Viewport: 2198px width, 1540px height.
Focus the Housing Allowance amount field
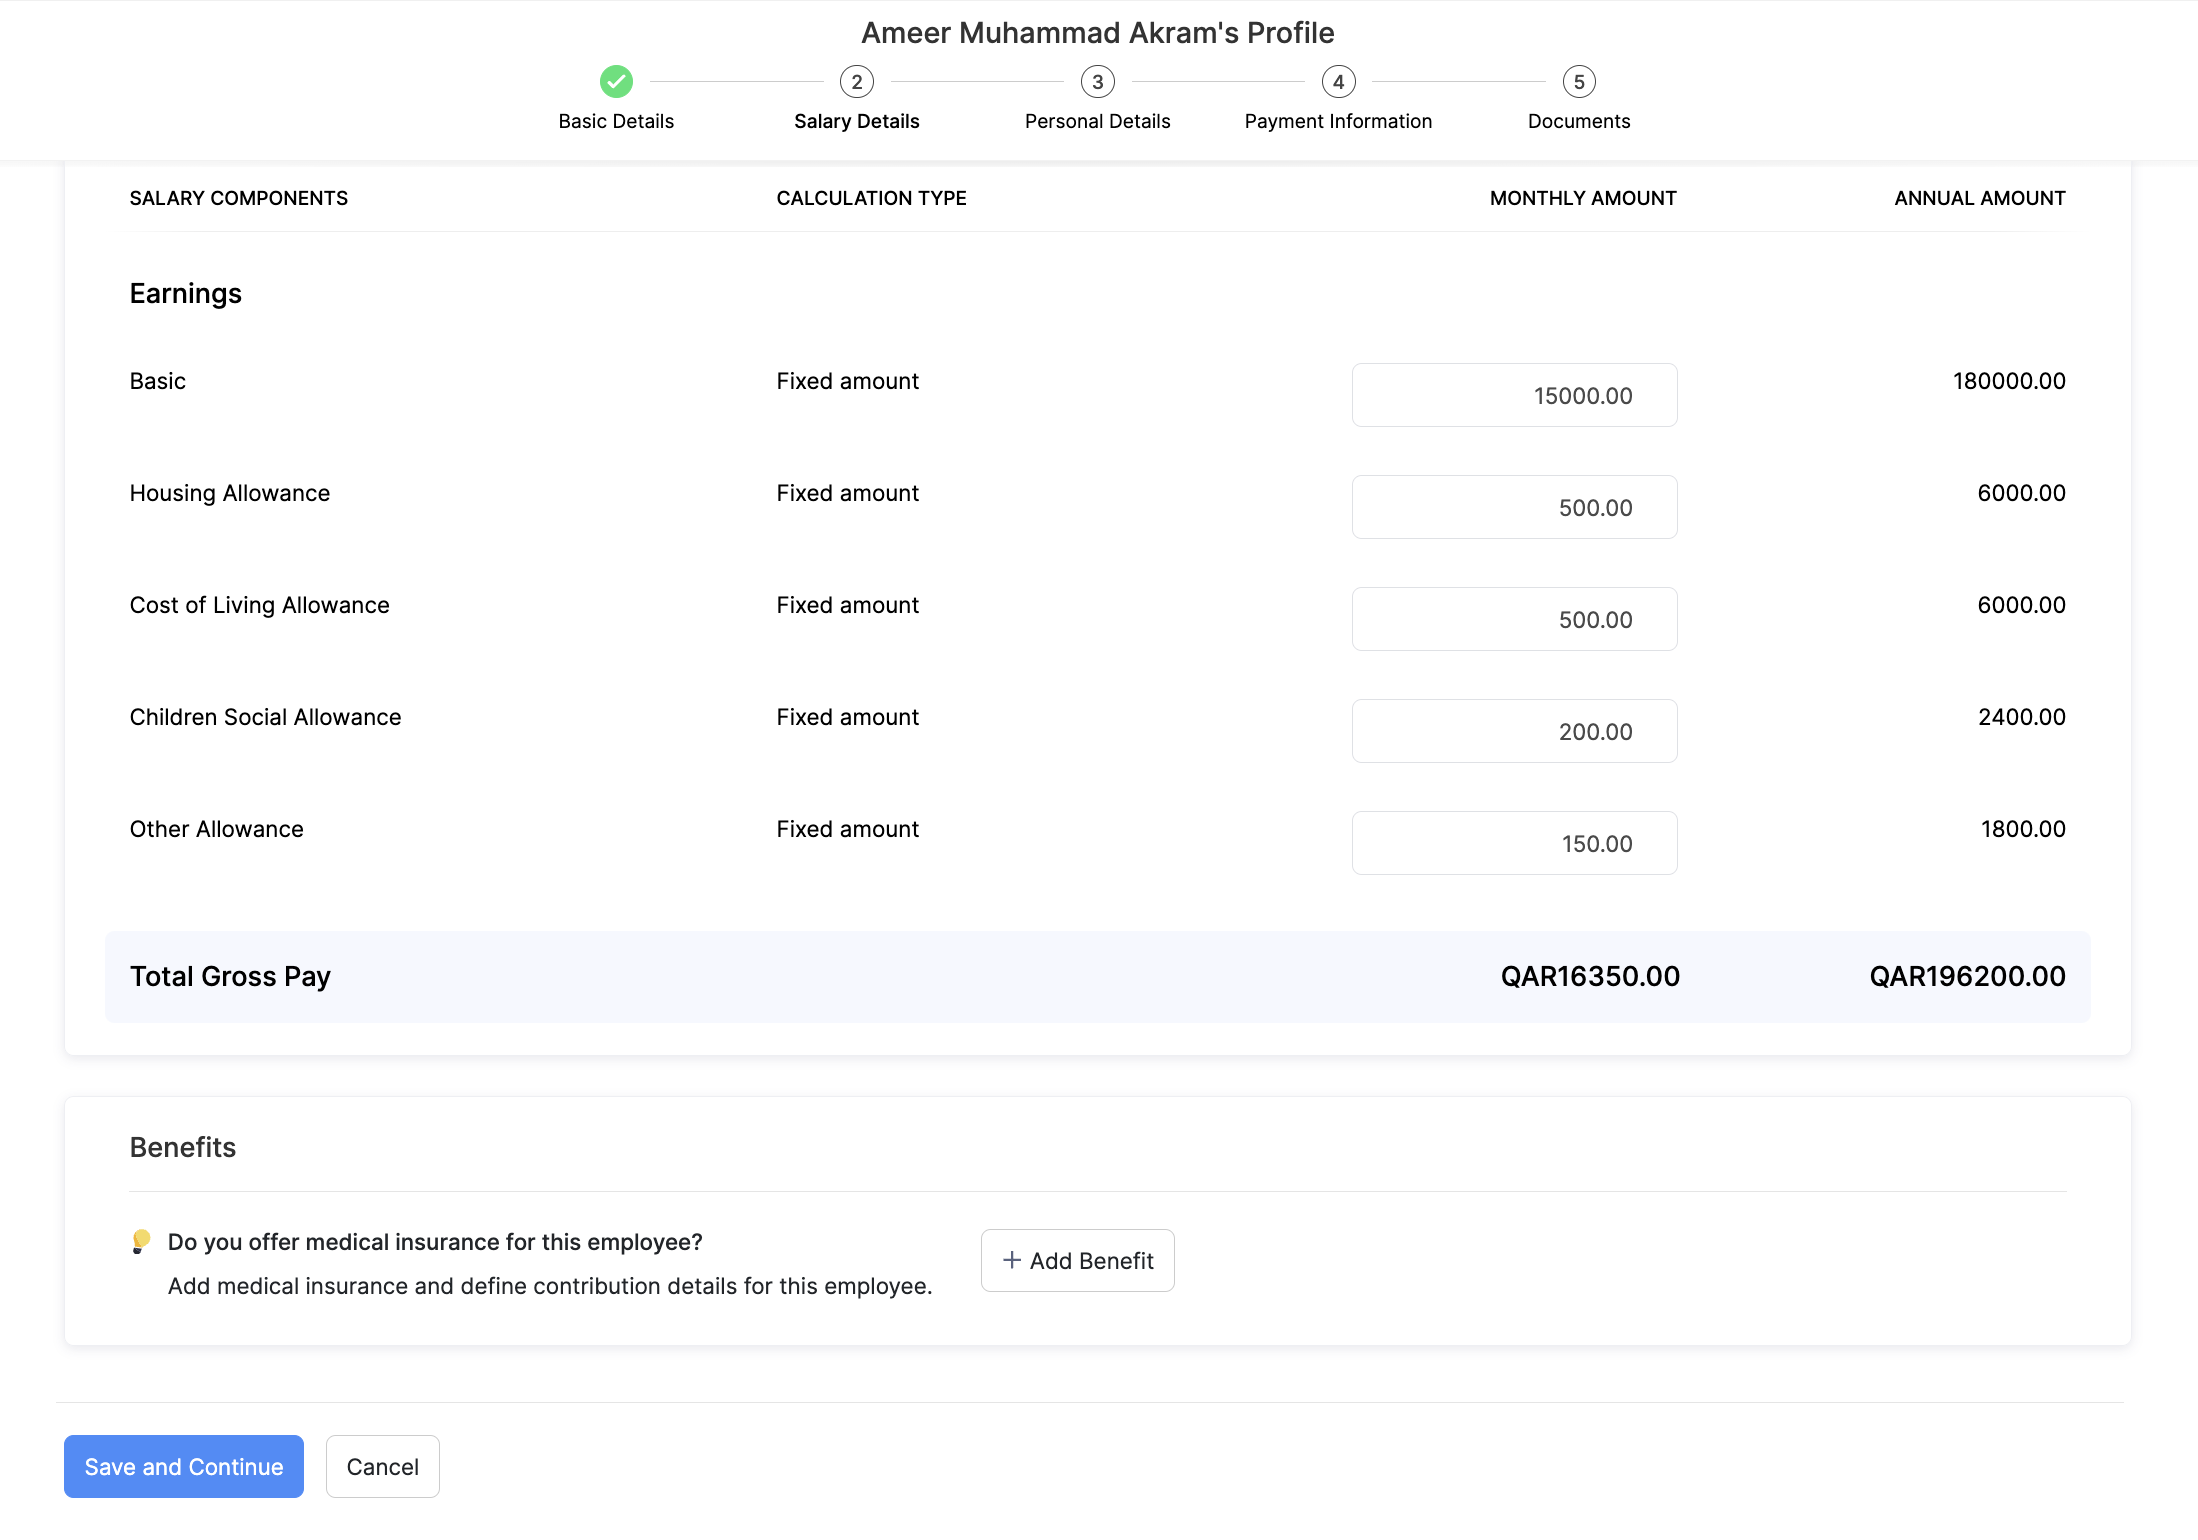1514,507
